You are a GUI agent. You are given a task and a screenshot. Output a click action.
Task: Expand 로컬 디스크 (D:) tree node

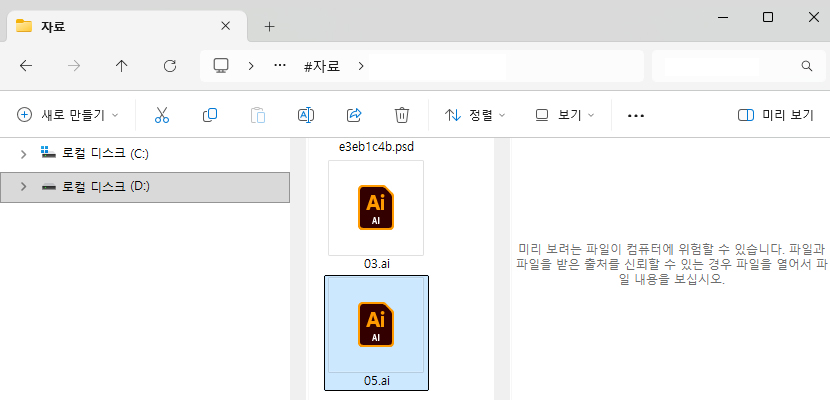(x=23, y=186)
